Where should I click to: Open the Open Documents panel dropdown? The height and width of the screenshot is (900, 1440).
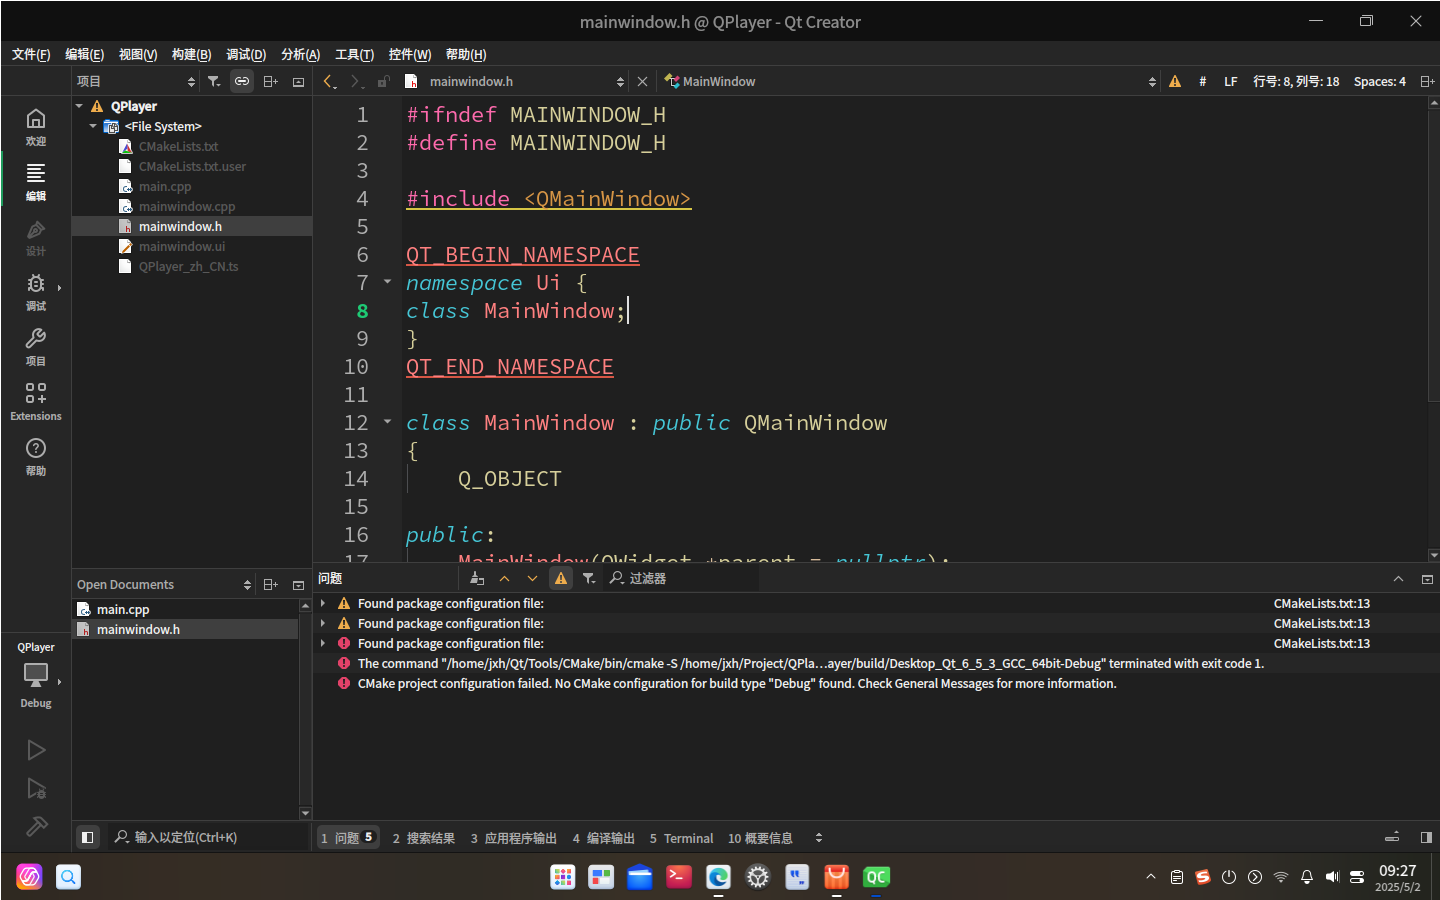click(164, 584)
